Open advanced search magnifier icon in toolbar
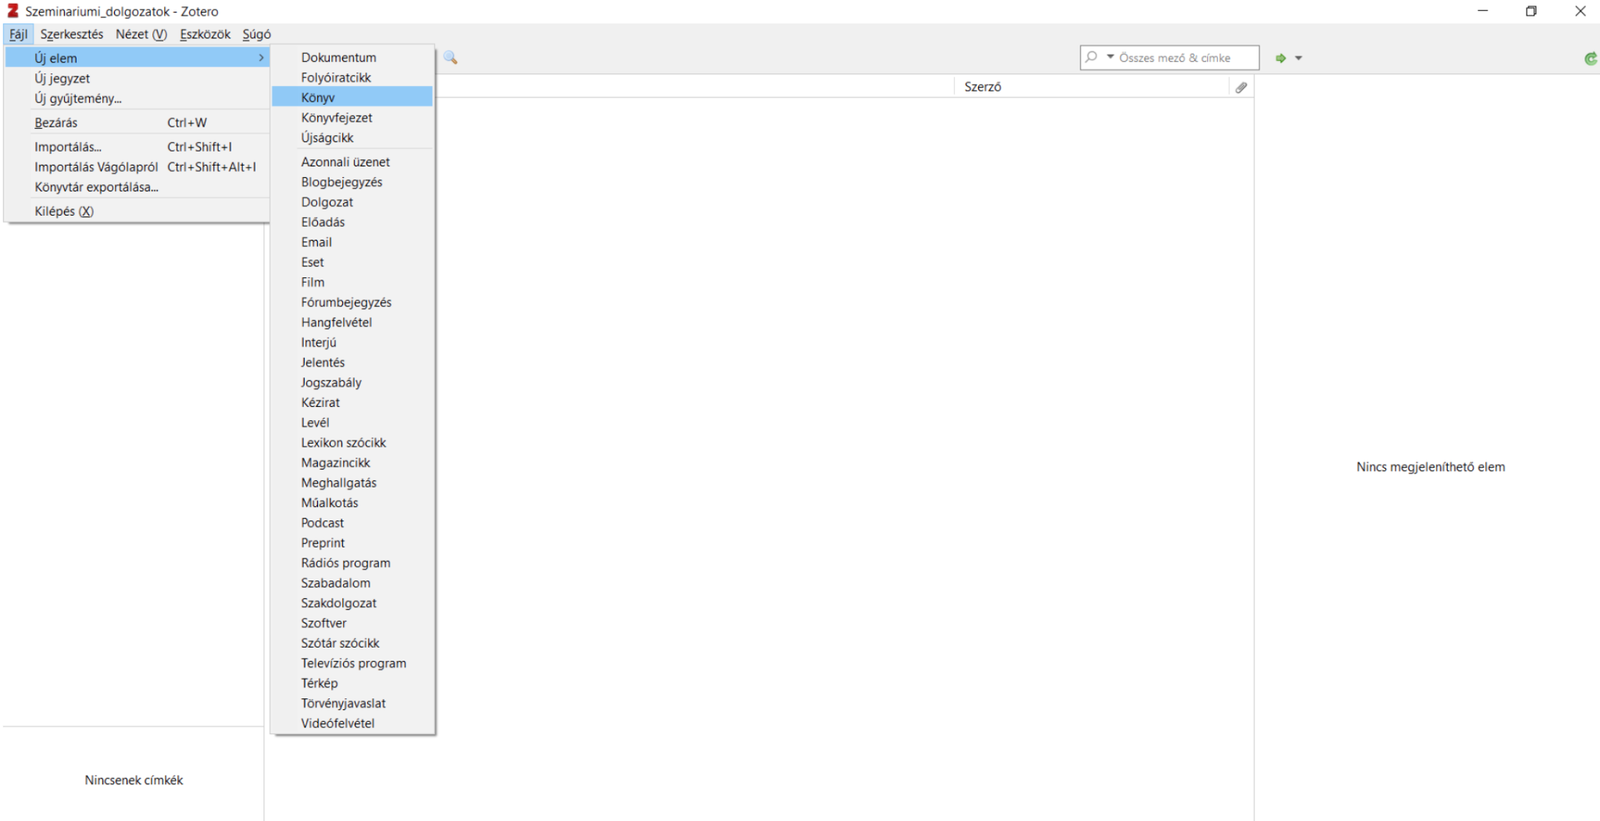Viewport: 1600px width, 821px height. click(x=451, y=58)
